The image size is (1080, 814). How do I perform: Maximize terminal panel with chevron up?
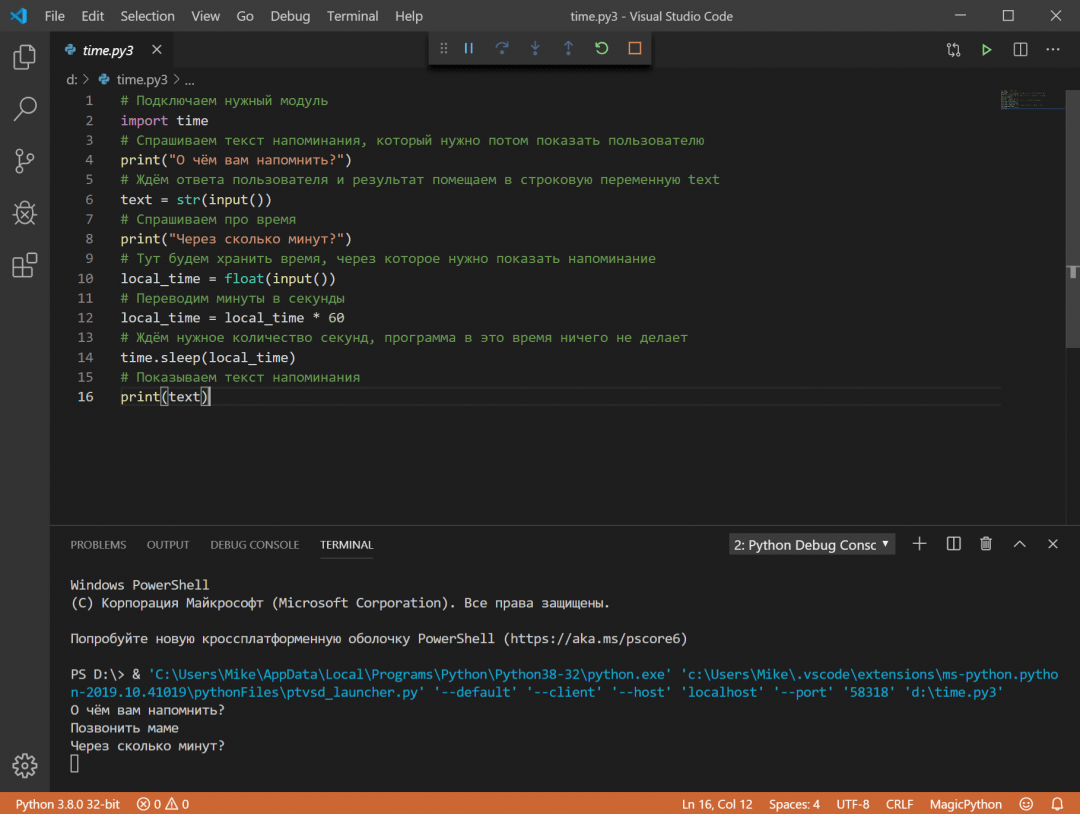(x=1019, y=544)
